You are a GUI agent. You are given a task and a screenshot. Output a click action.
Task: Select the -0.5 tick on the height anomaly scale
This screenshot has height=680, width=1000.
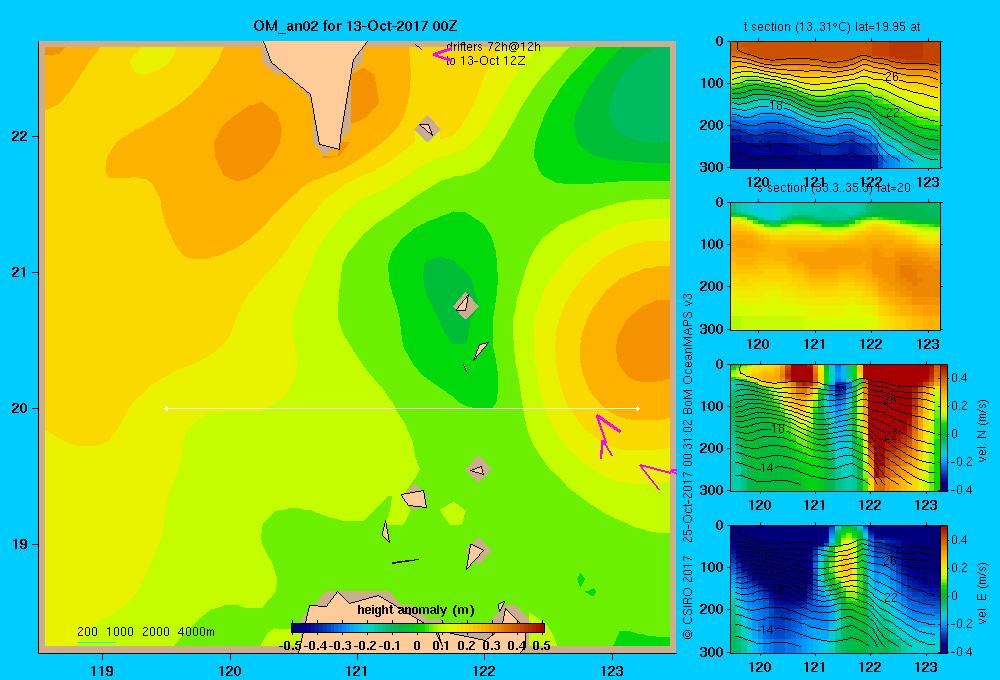click(x=290, y=646)
